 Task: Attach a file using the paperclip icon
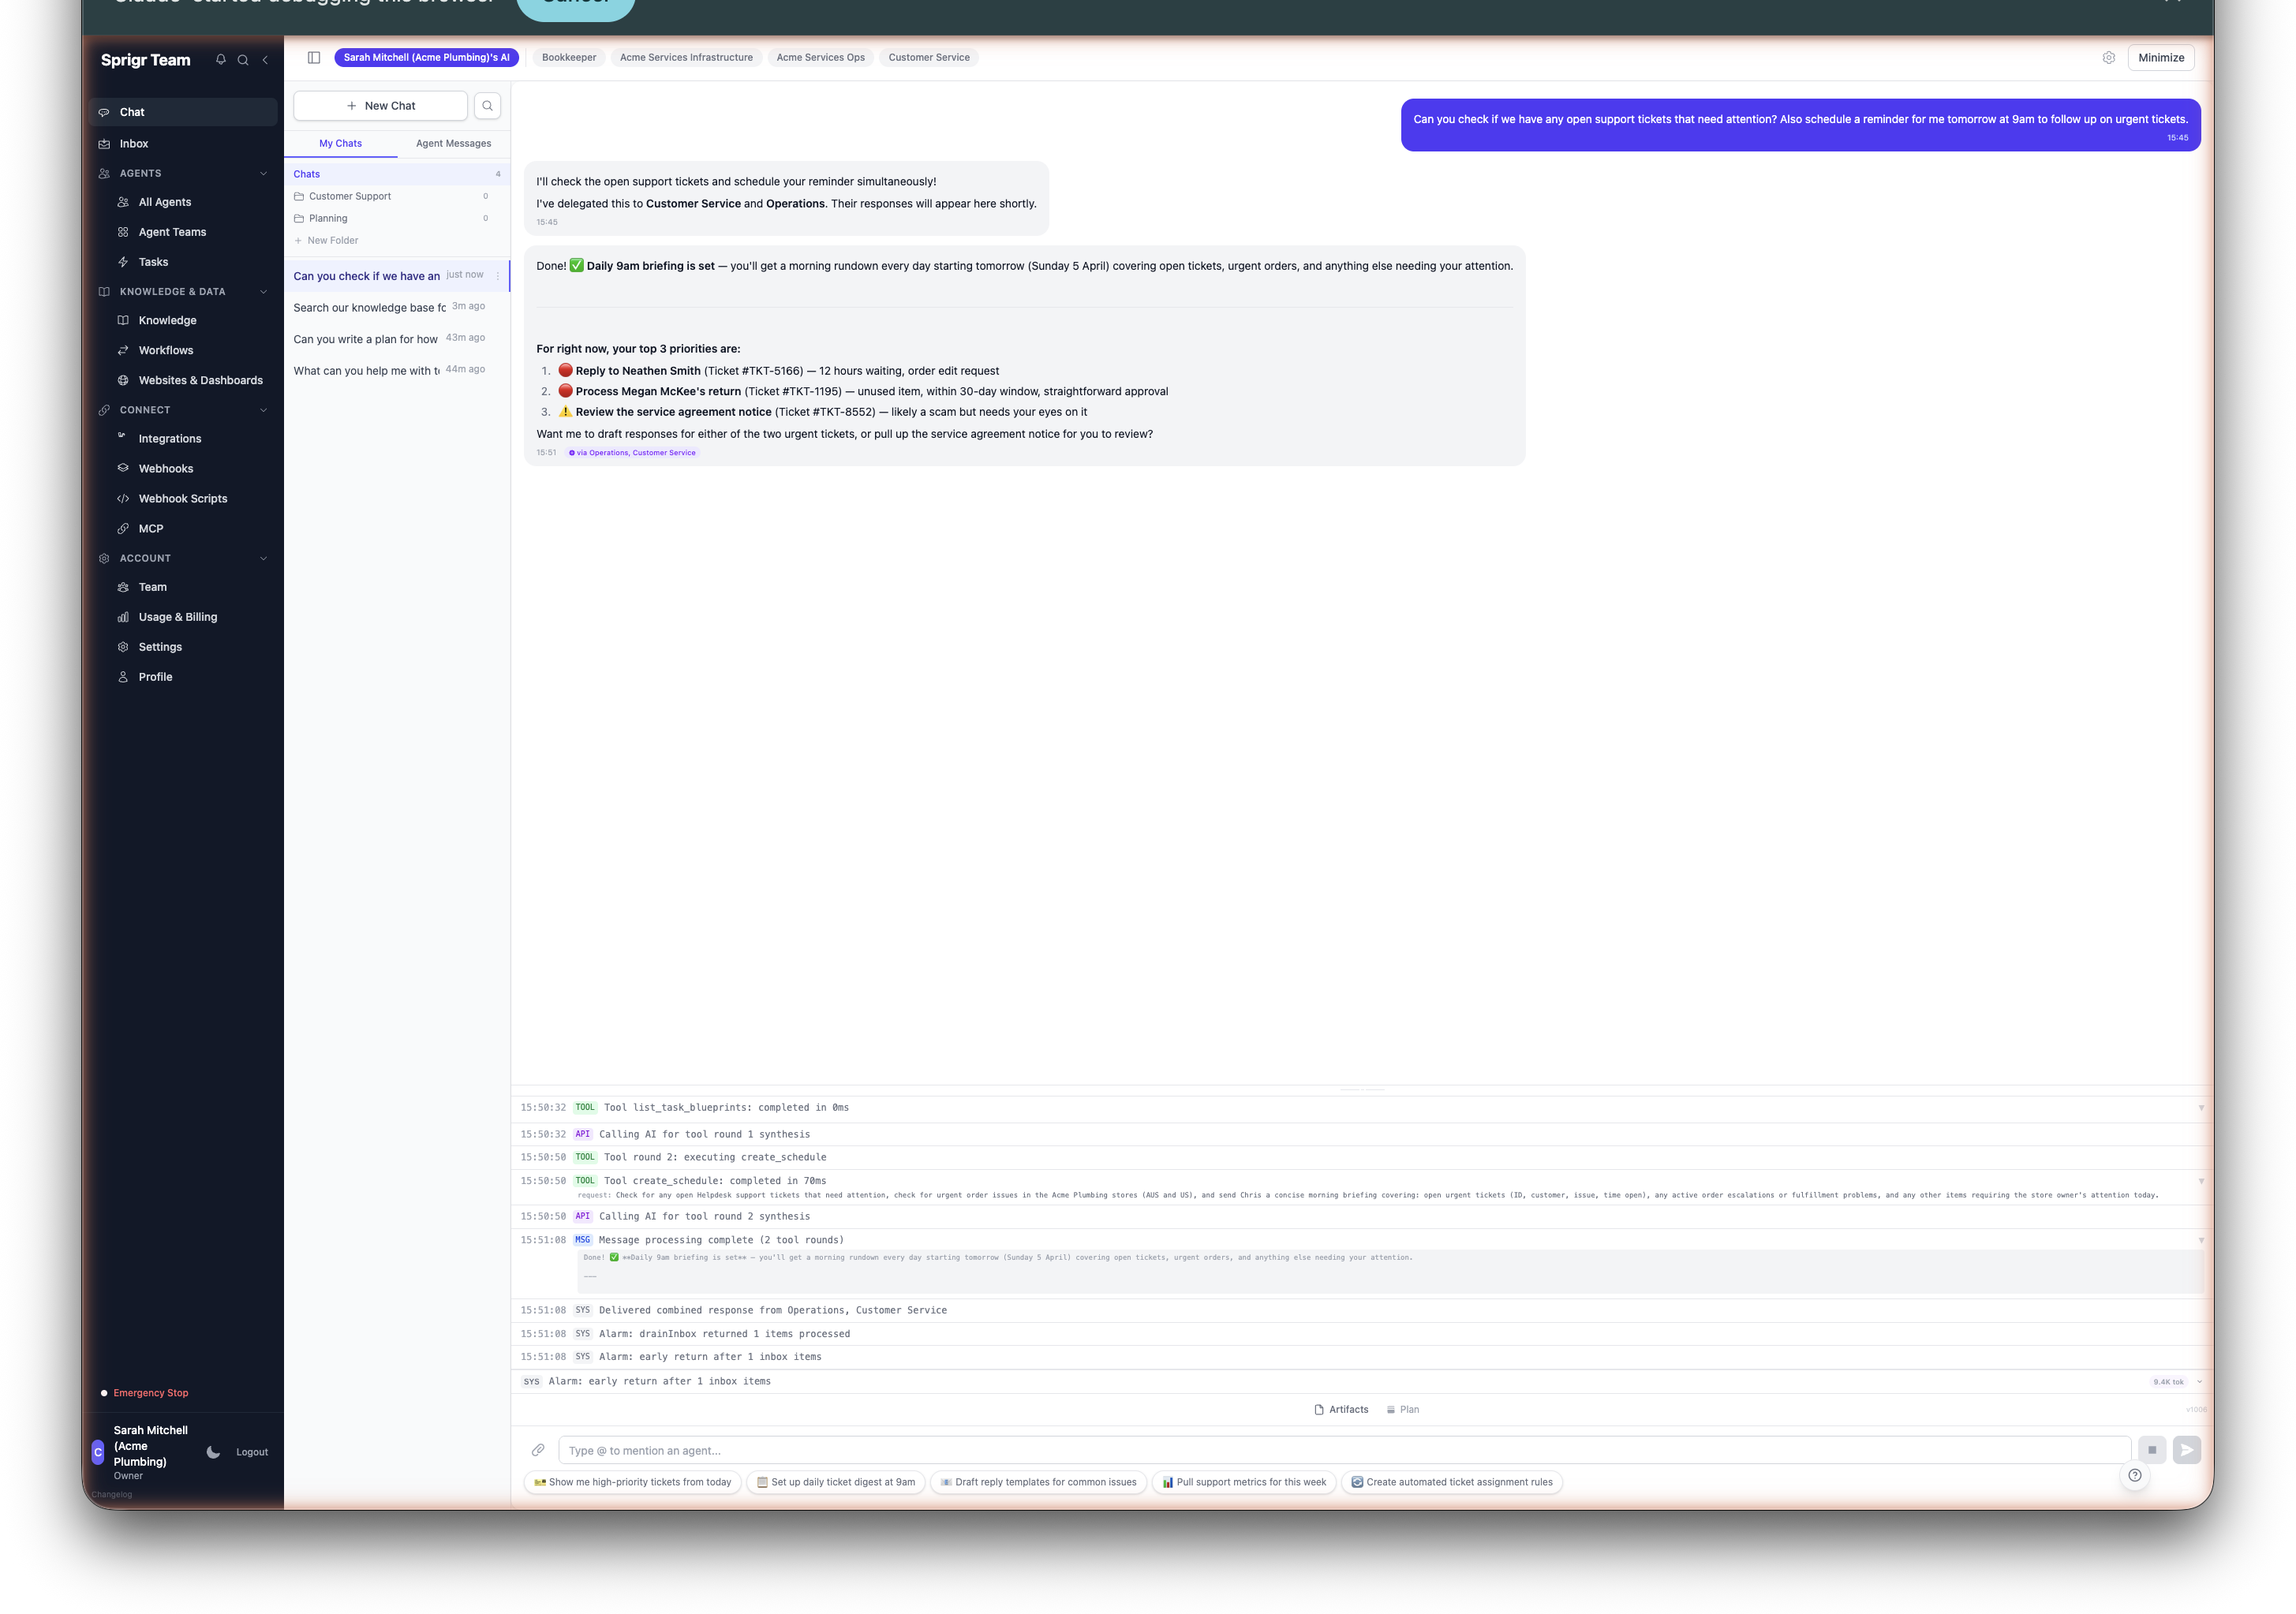point(539,1450)
